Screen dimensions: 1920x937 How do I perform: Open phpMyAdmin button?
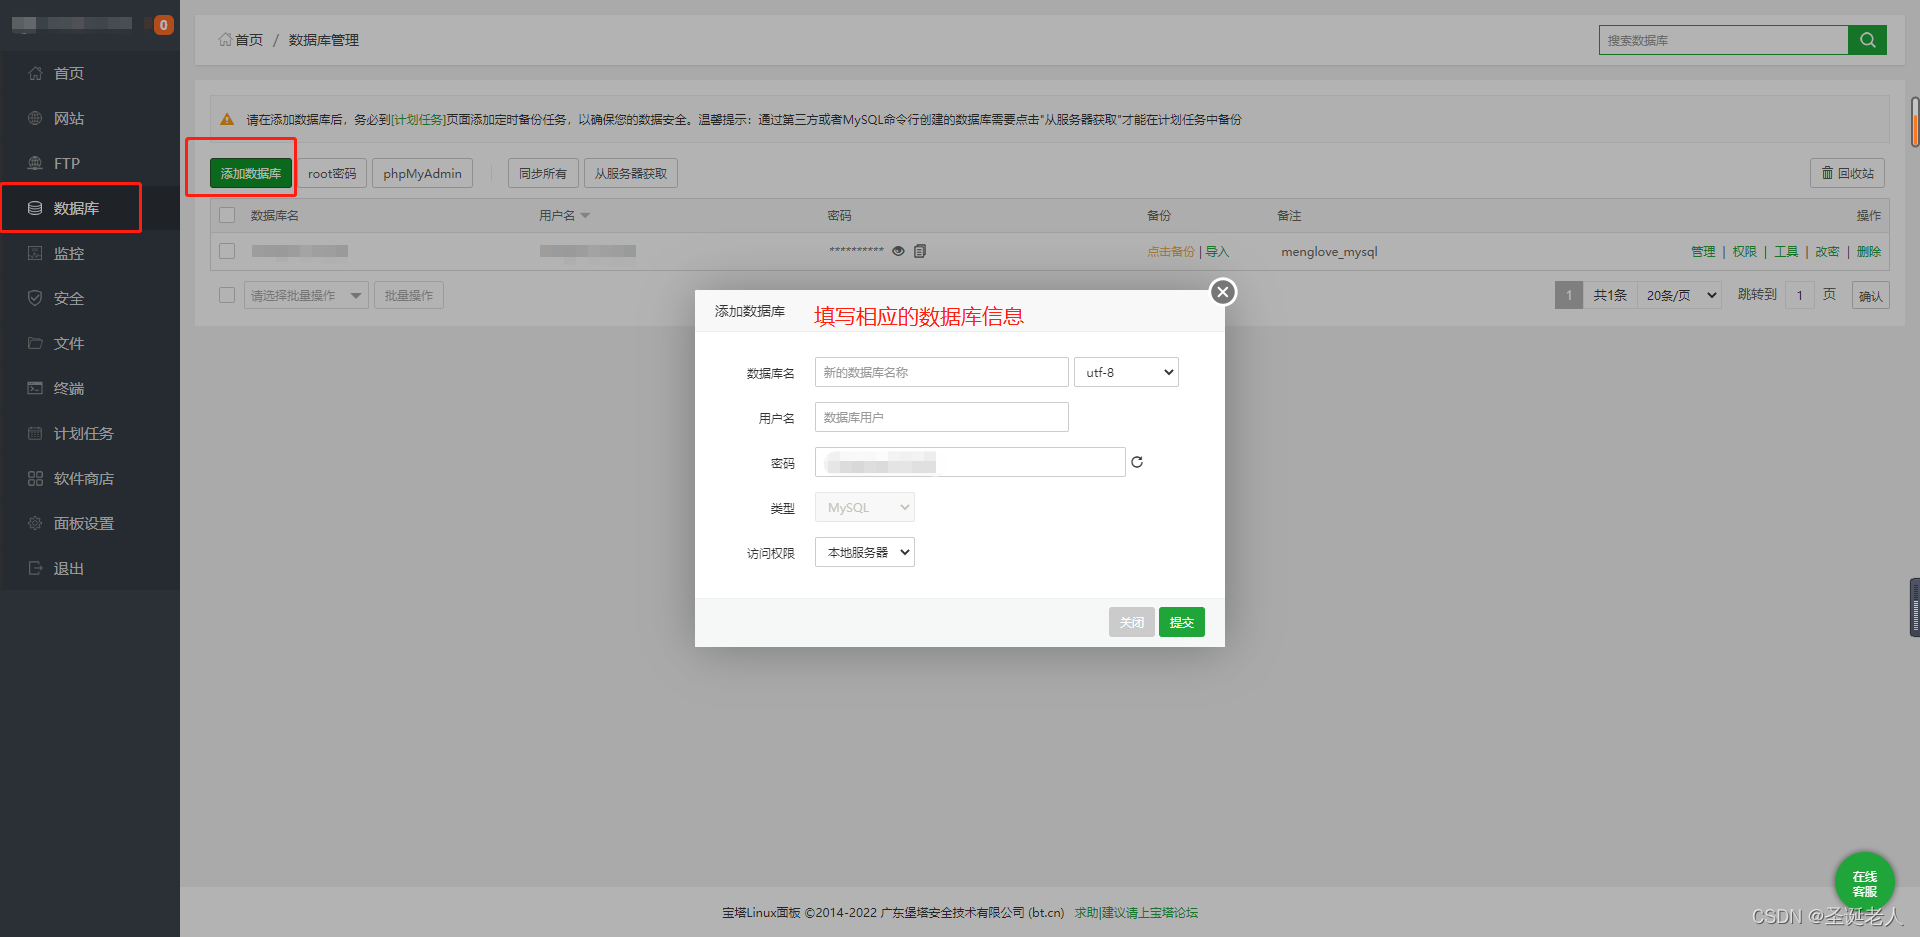pos(422,173)
